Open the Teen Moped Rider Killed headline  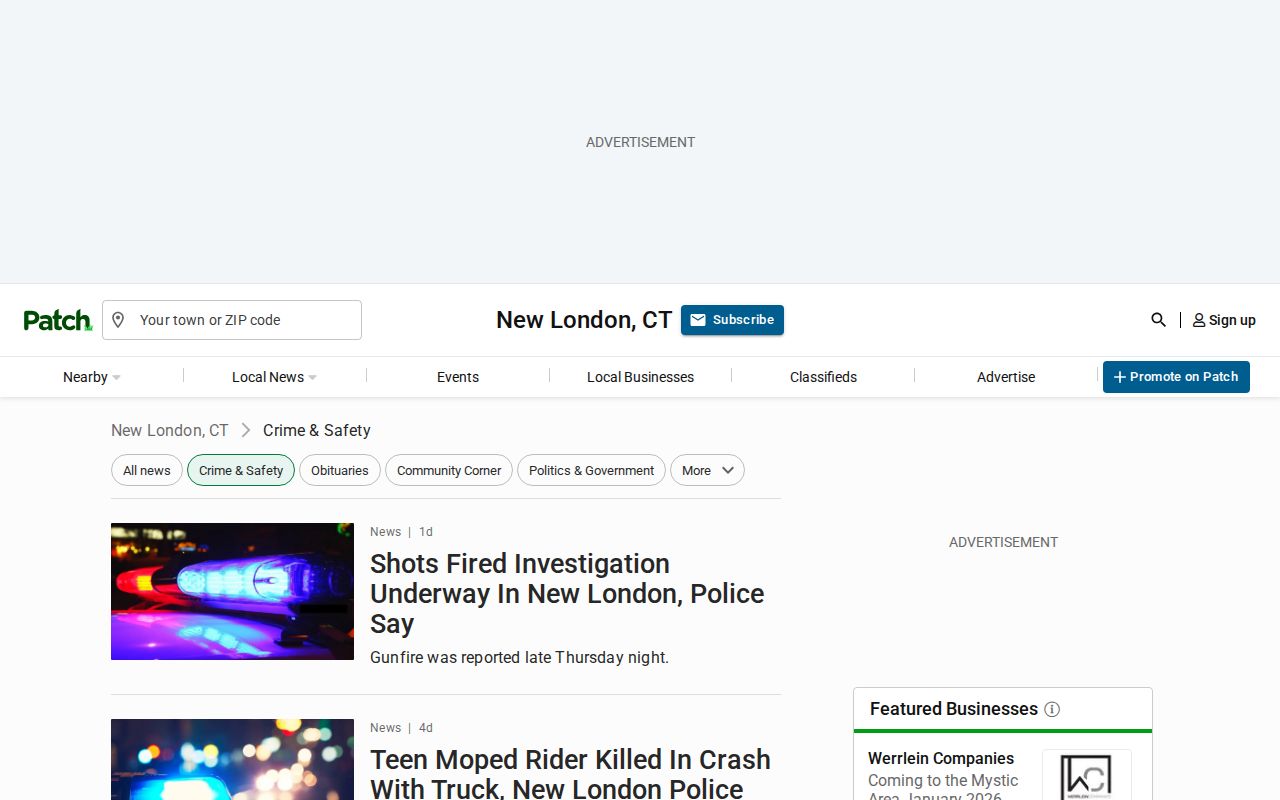(570, 773)
